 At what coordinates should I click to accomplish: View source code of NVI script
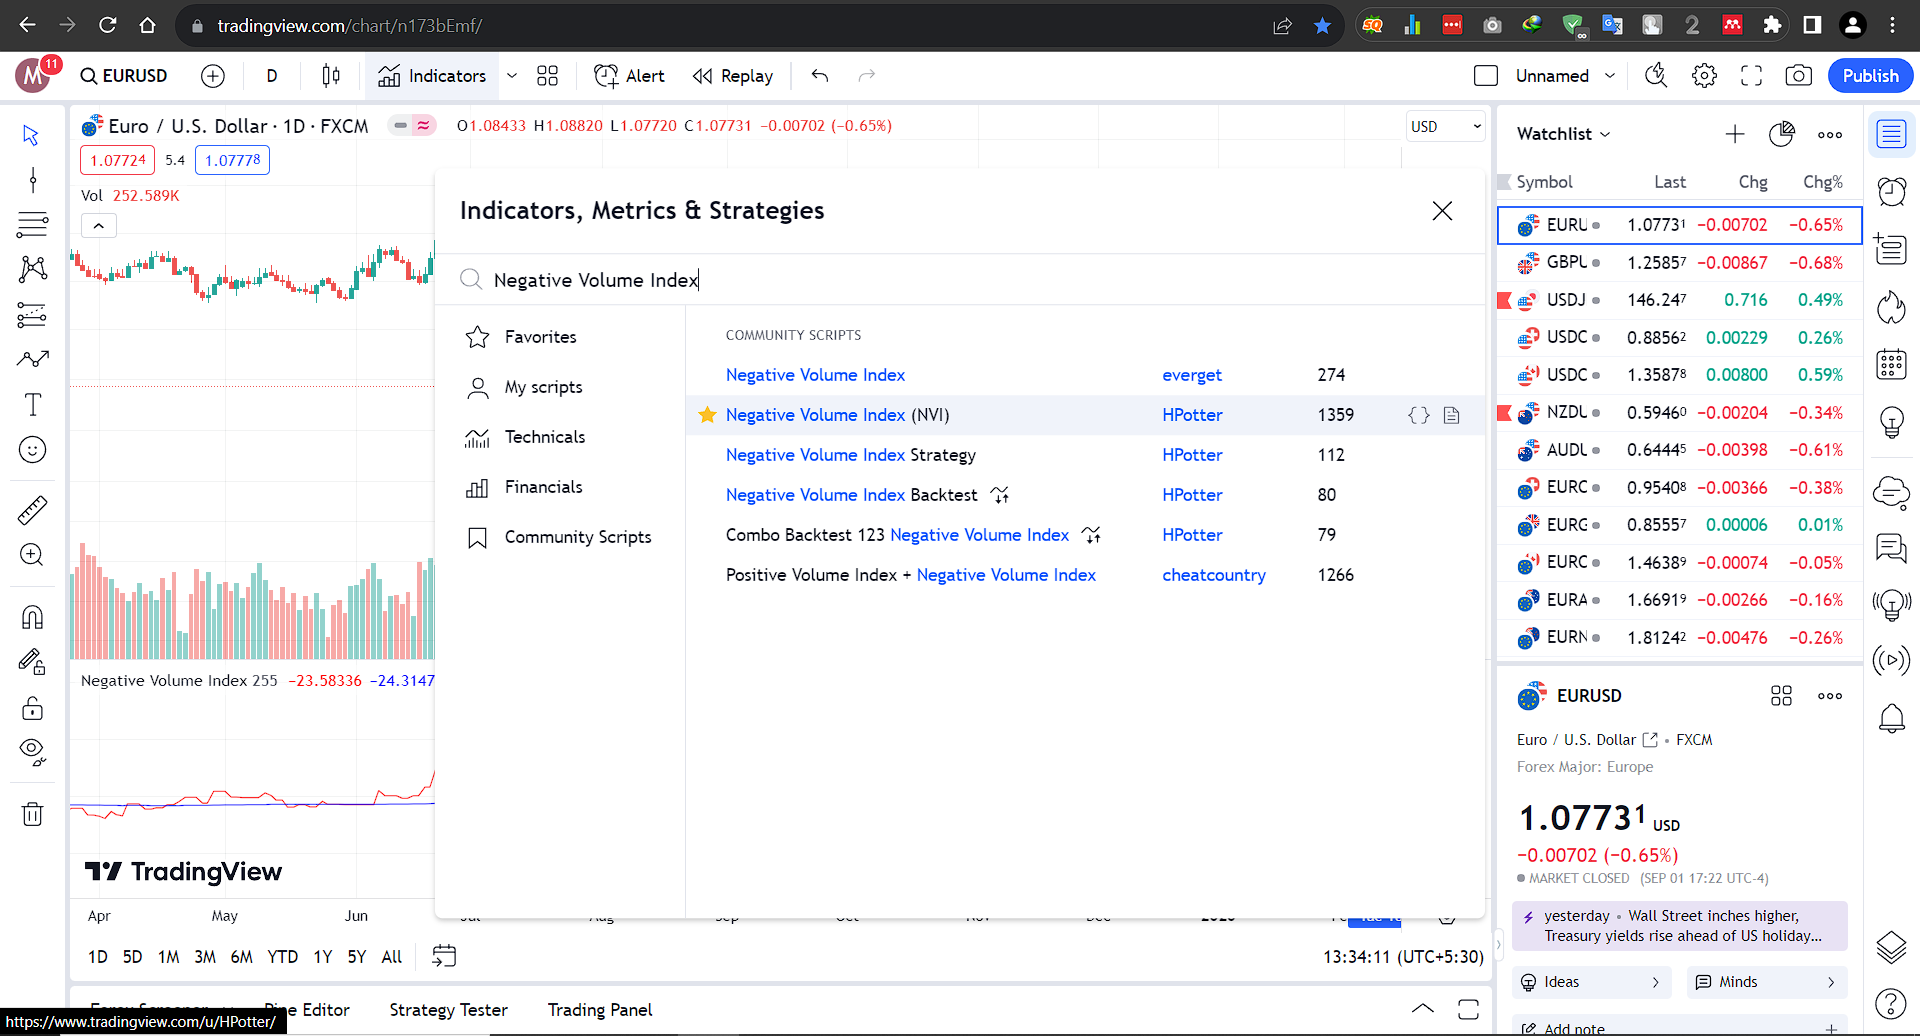(x=1419, y=415)
